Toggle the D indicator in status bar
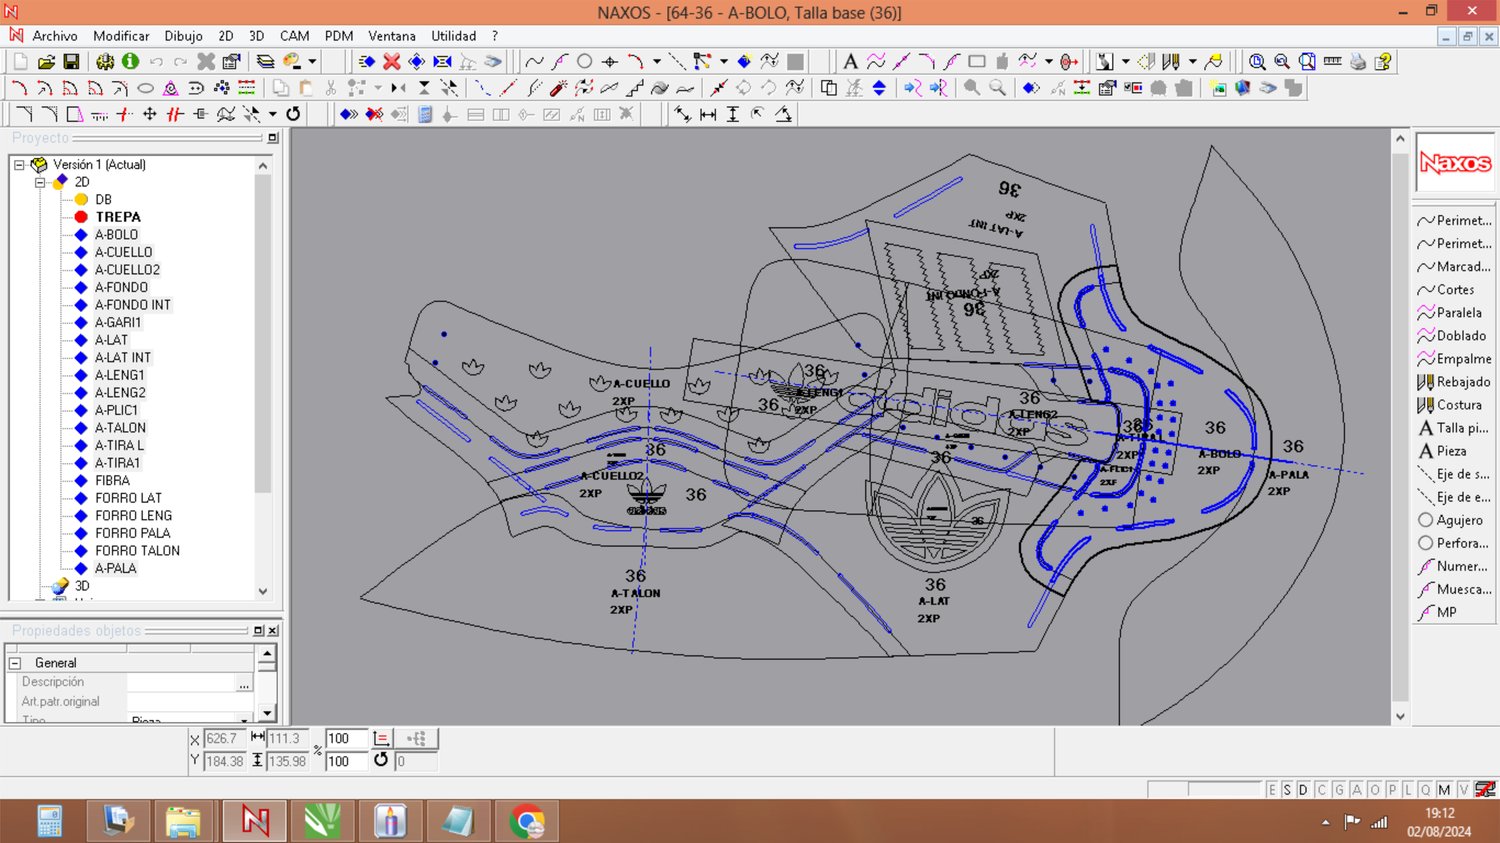Image resolution: width=1500 pixels, height=843 pixels. coord(1303,790)
